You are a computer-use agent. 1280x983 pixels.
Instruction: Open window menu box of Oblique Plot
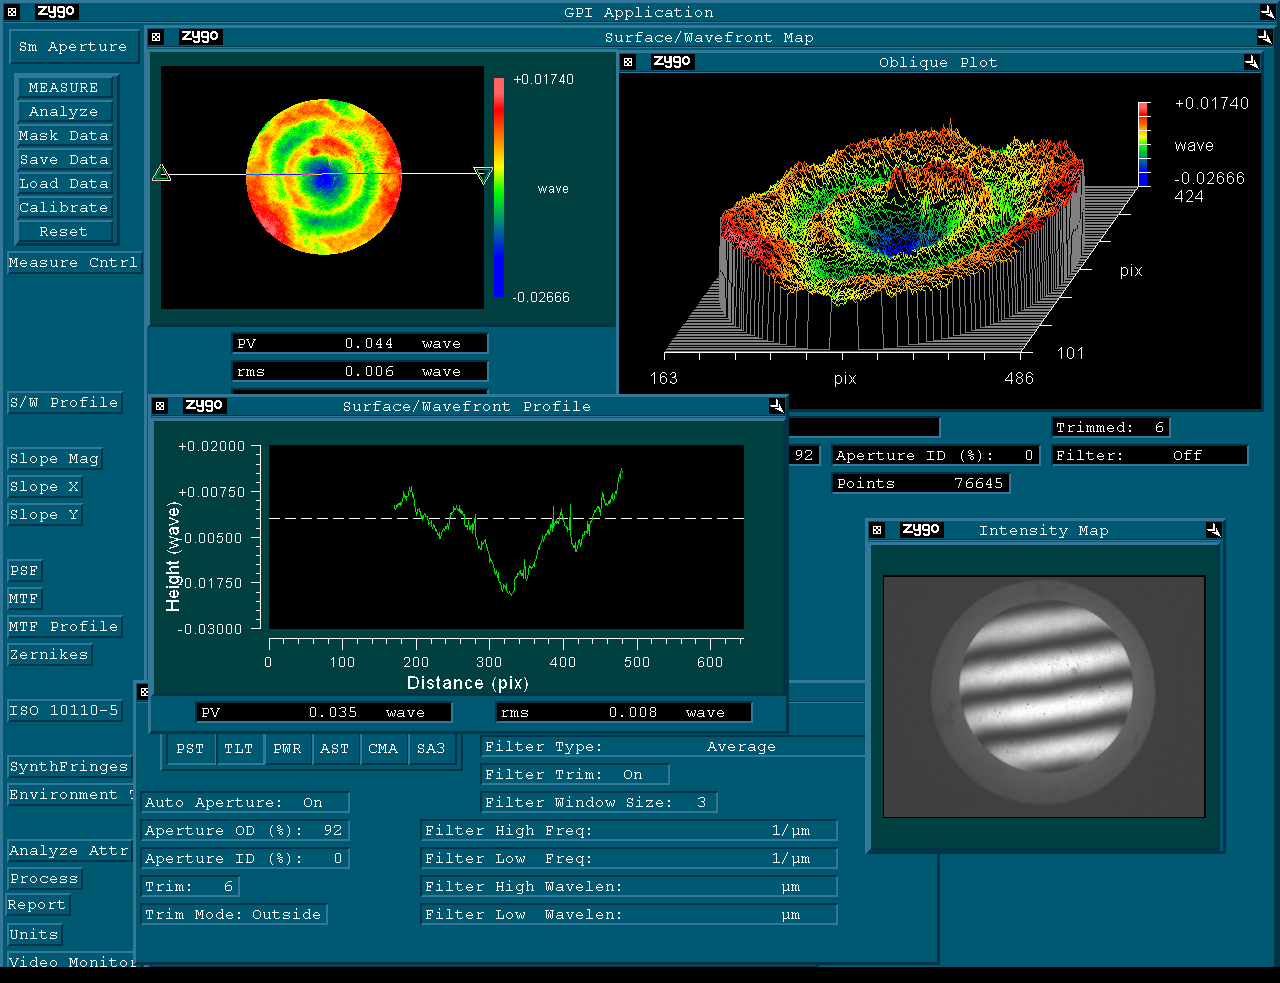point(628,62)
